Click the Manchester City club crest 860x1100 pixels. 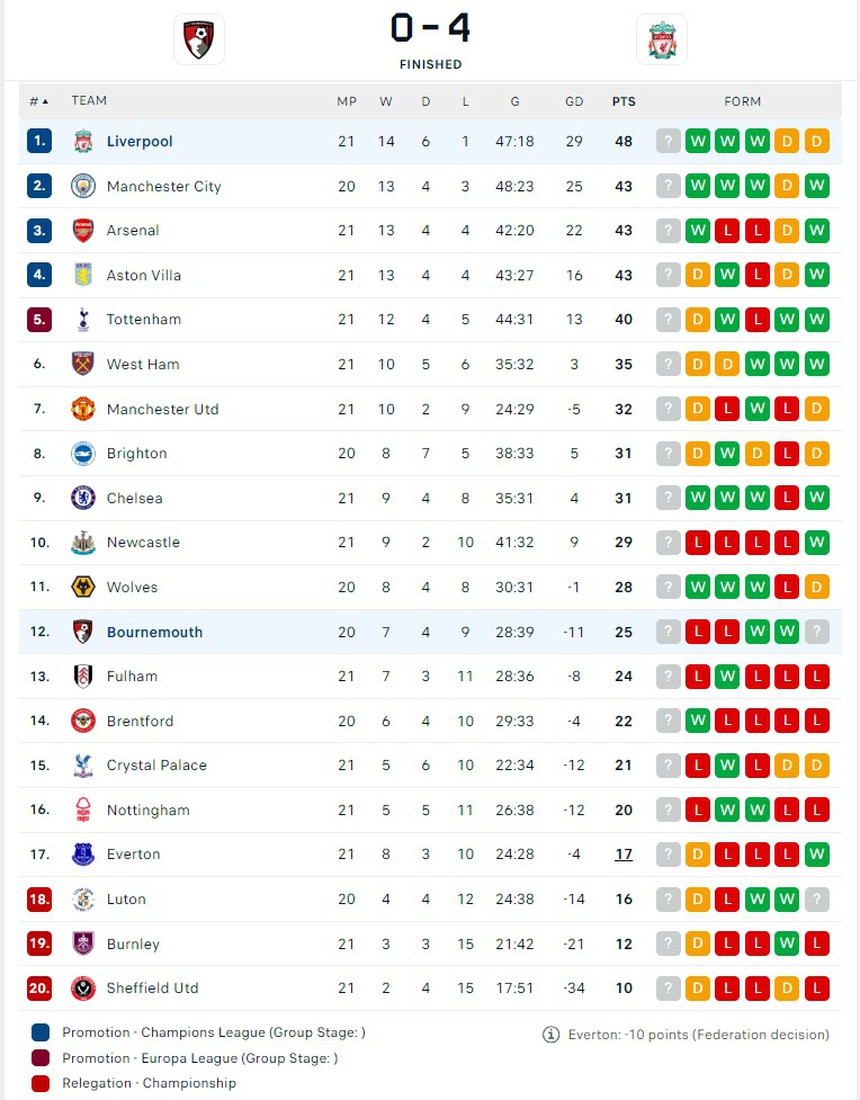(x=83, y=186)
